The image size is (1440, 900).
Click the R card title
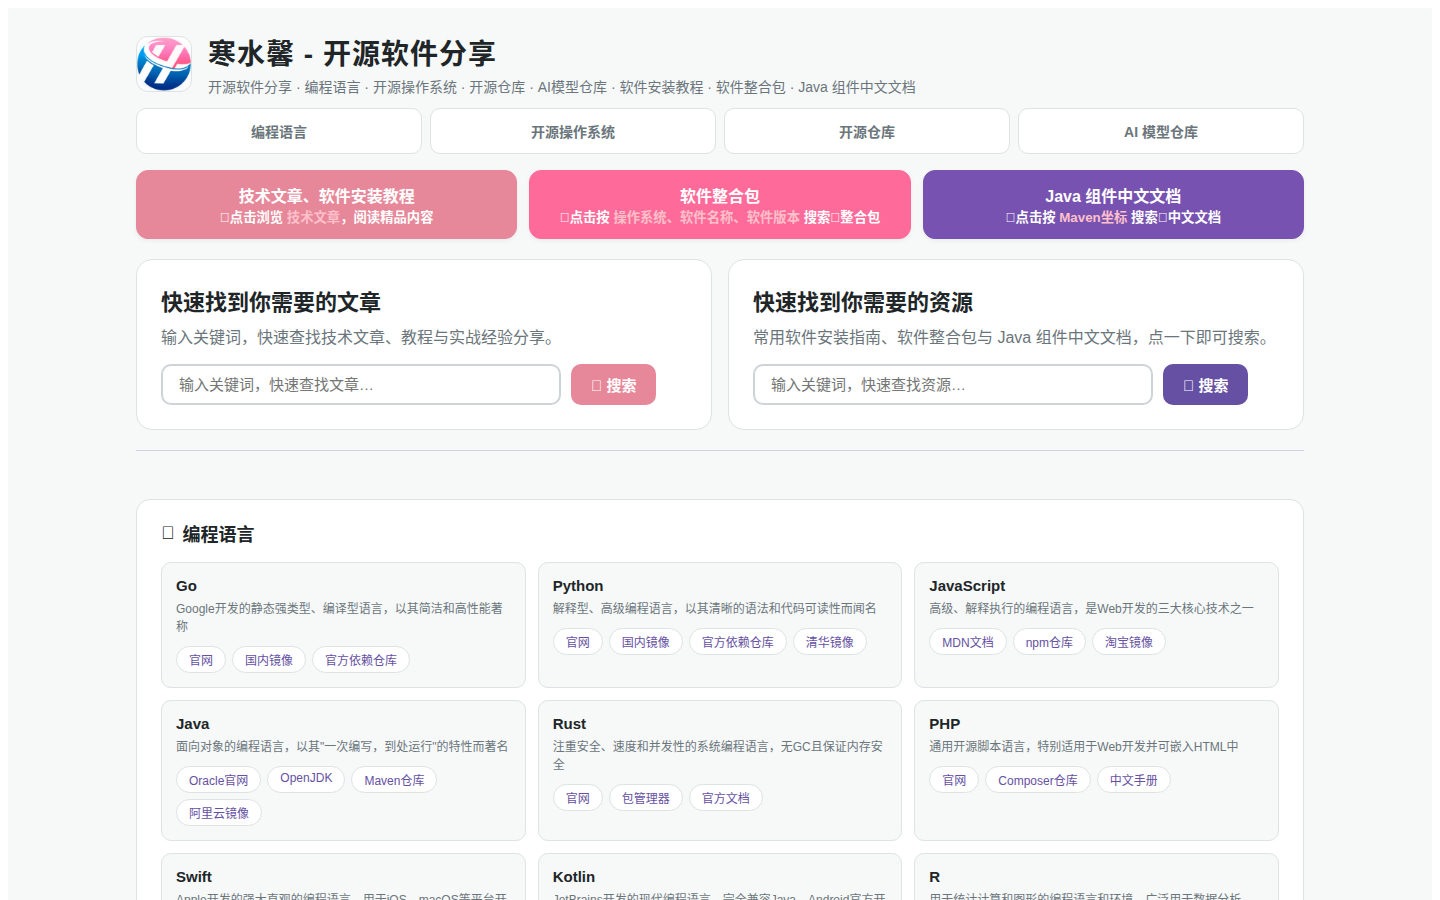[935, 877]
